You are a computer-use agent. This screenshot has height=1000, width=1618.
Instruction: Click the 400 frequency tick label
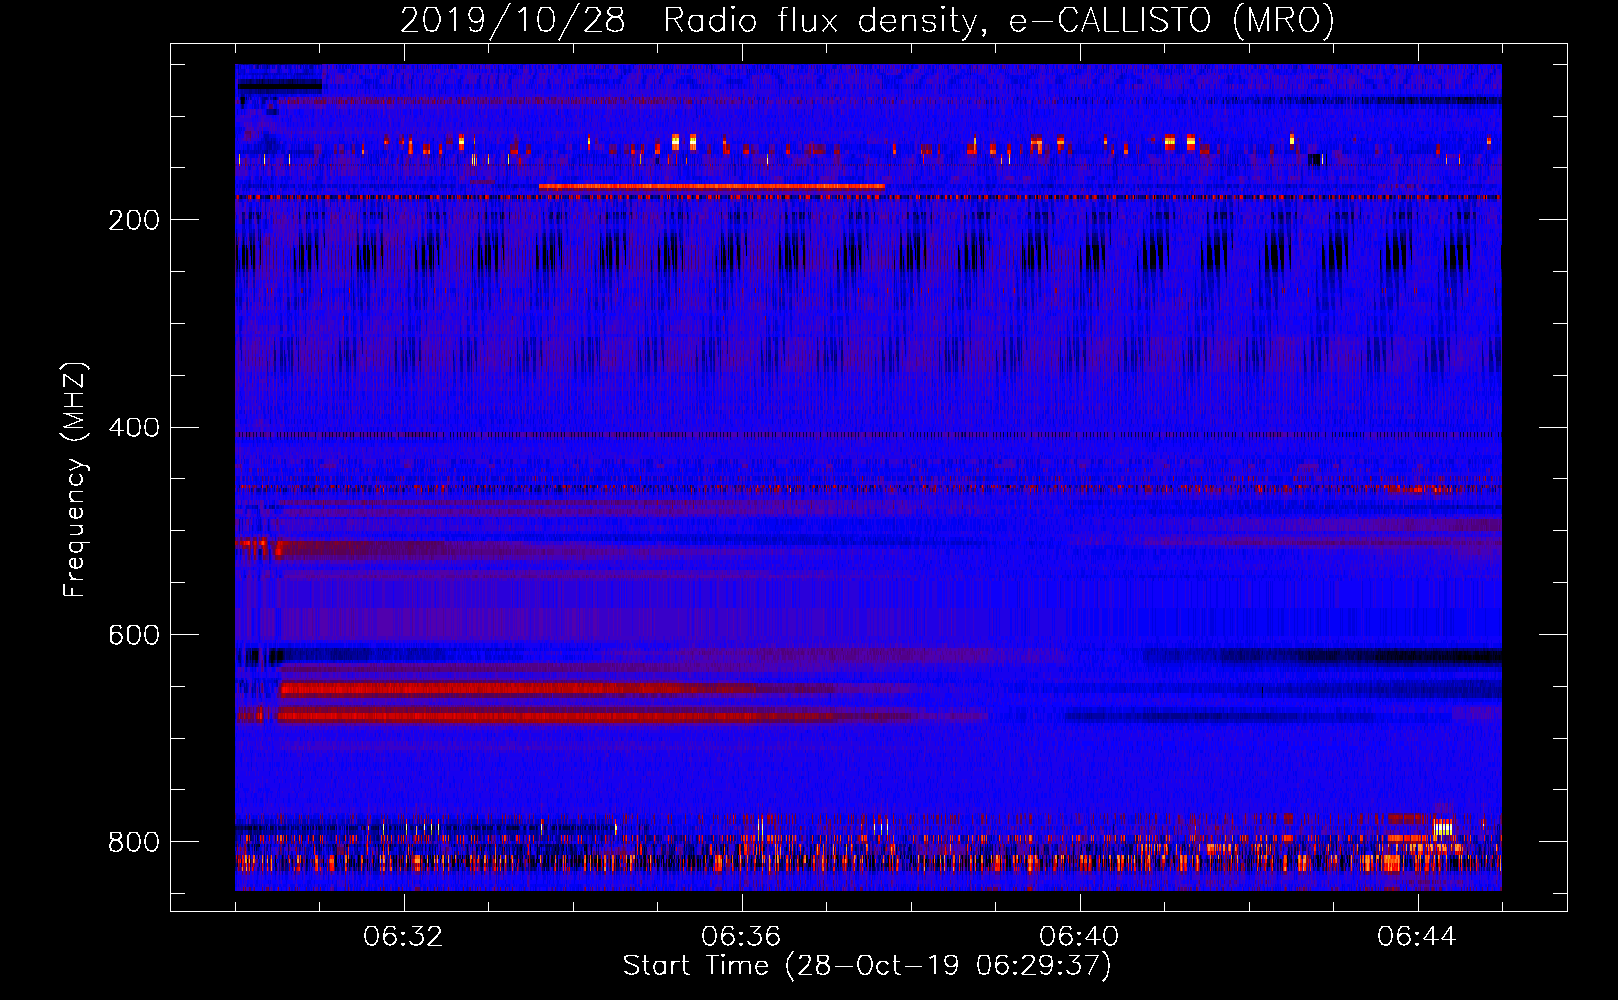(134, 428)
